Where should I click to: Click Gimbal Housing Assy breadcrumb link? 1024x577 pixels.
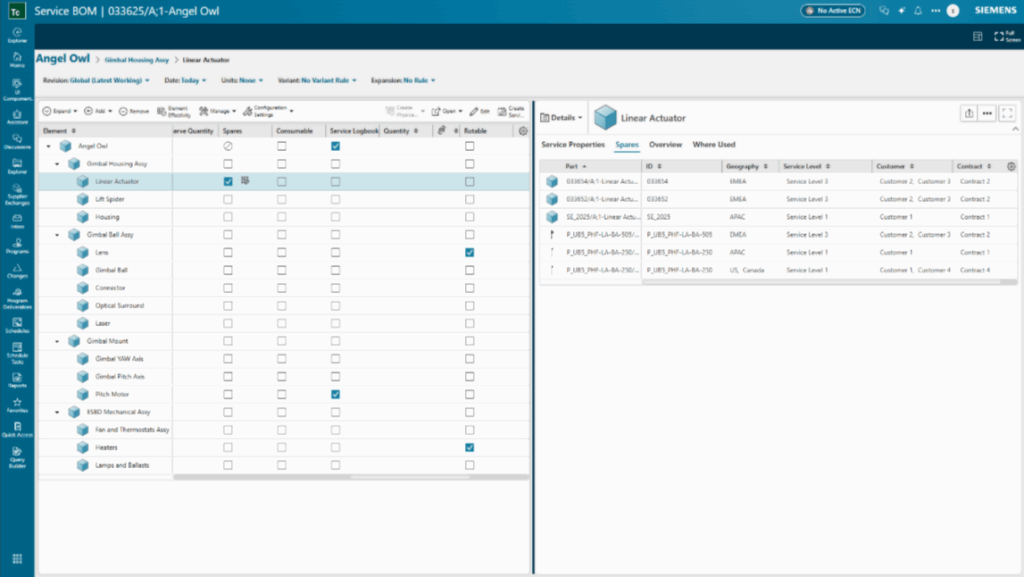[x=138, y=60]
